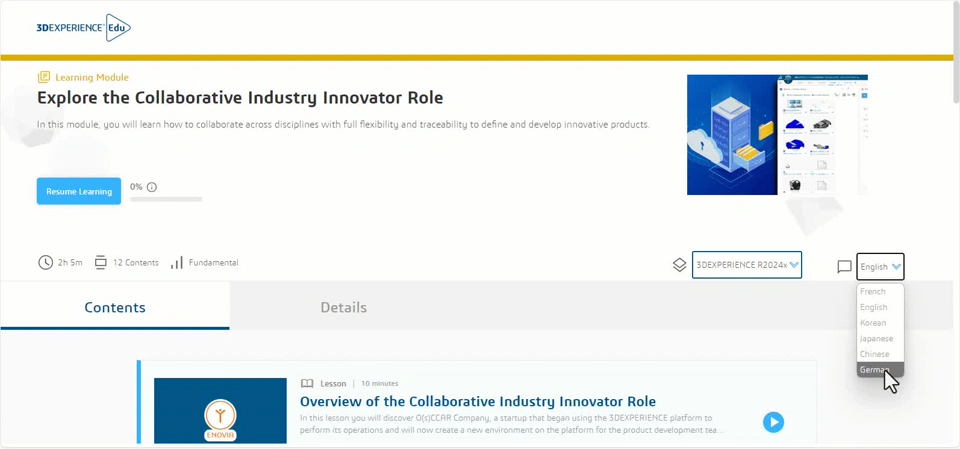The image size is (960, 449).
Task: Click the course progress bar
Action: 166,199
